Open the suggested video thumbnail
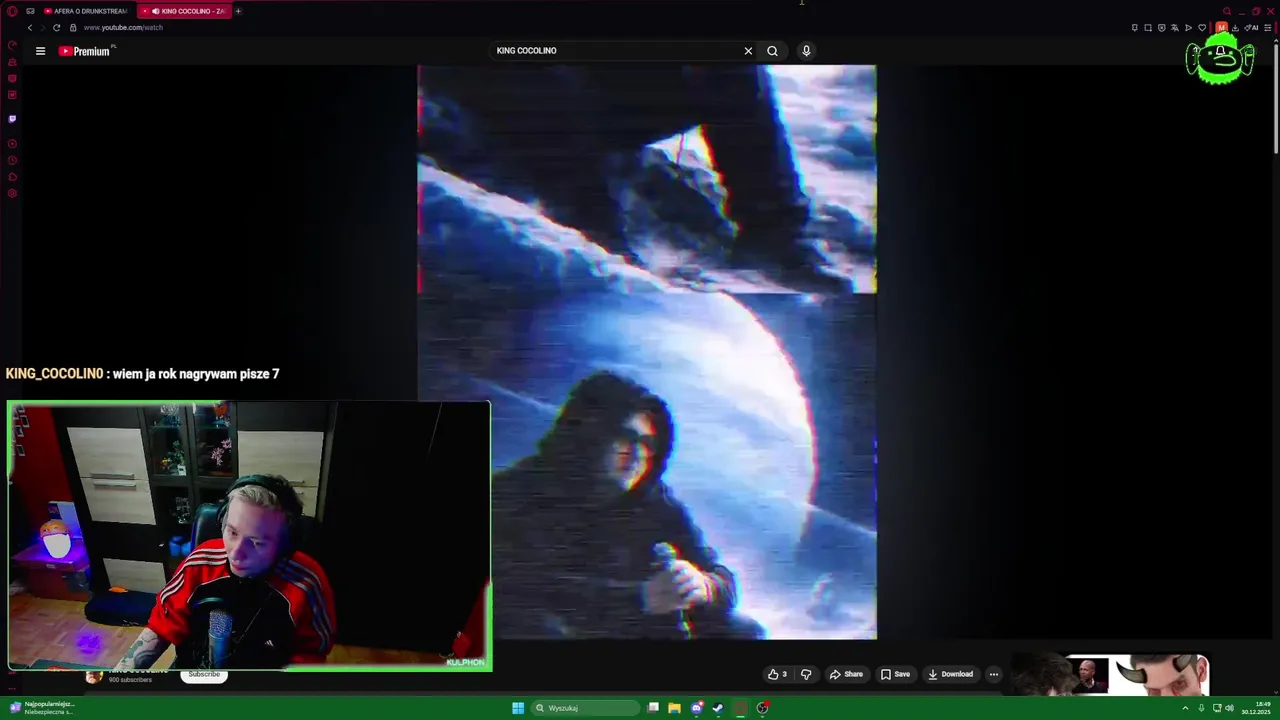 (x=1112, y=675)
